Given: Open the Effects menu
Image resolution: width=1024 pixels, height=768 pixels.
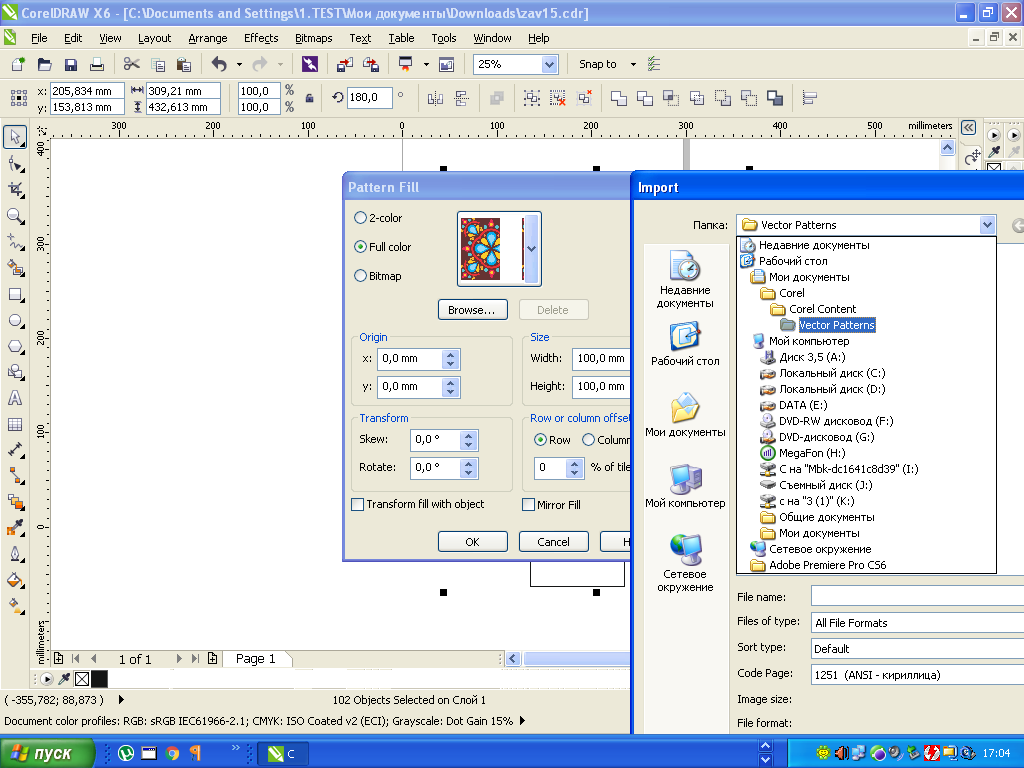Looking at the screenshot, I should pos(261,38).
